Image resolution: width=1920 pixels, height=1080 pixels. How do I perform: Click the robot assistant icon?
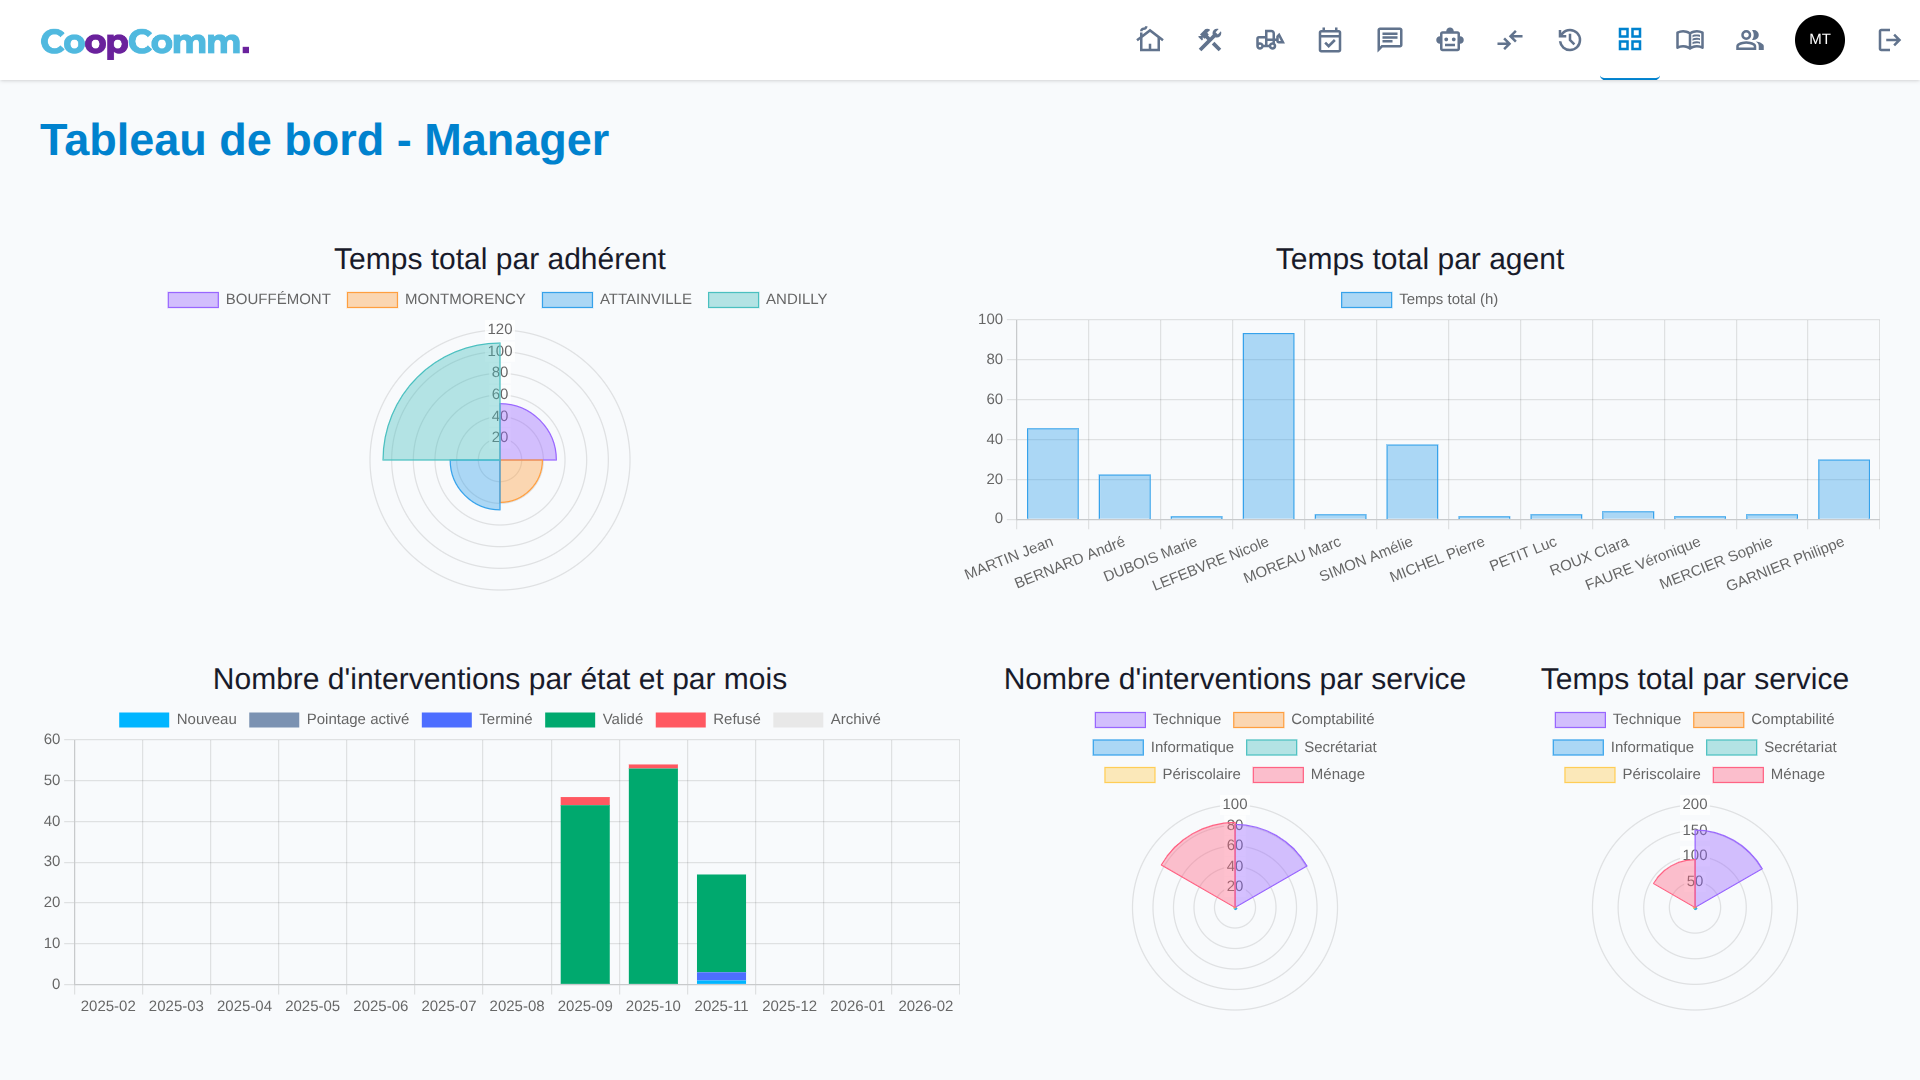1450,40
